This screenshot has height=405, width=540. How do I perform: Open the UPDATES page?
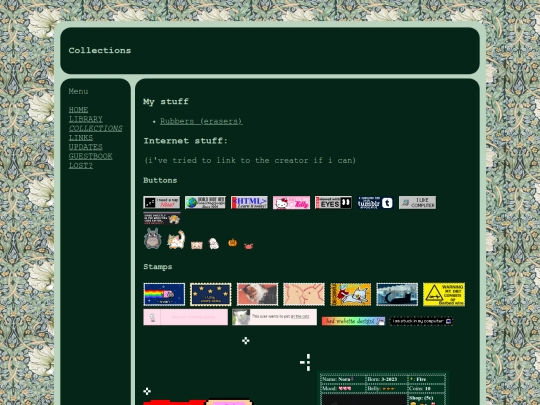pos(85,147)
